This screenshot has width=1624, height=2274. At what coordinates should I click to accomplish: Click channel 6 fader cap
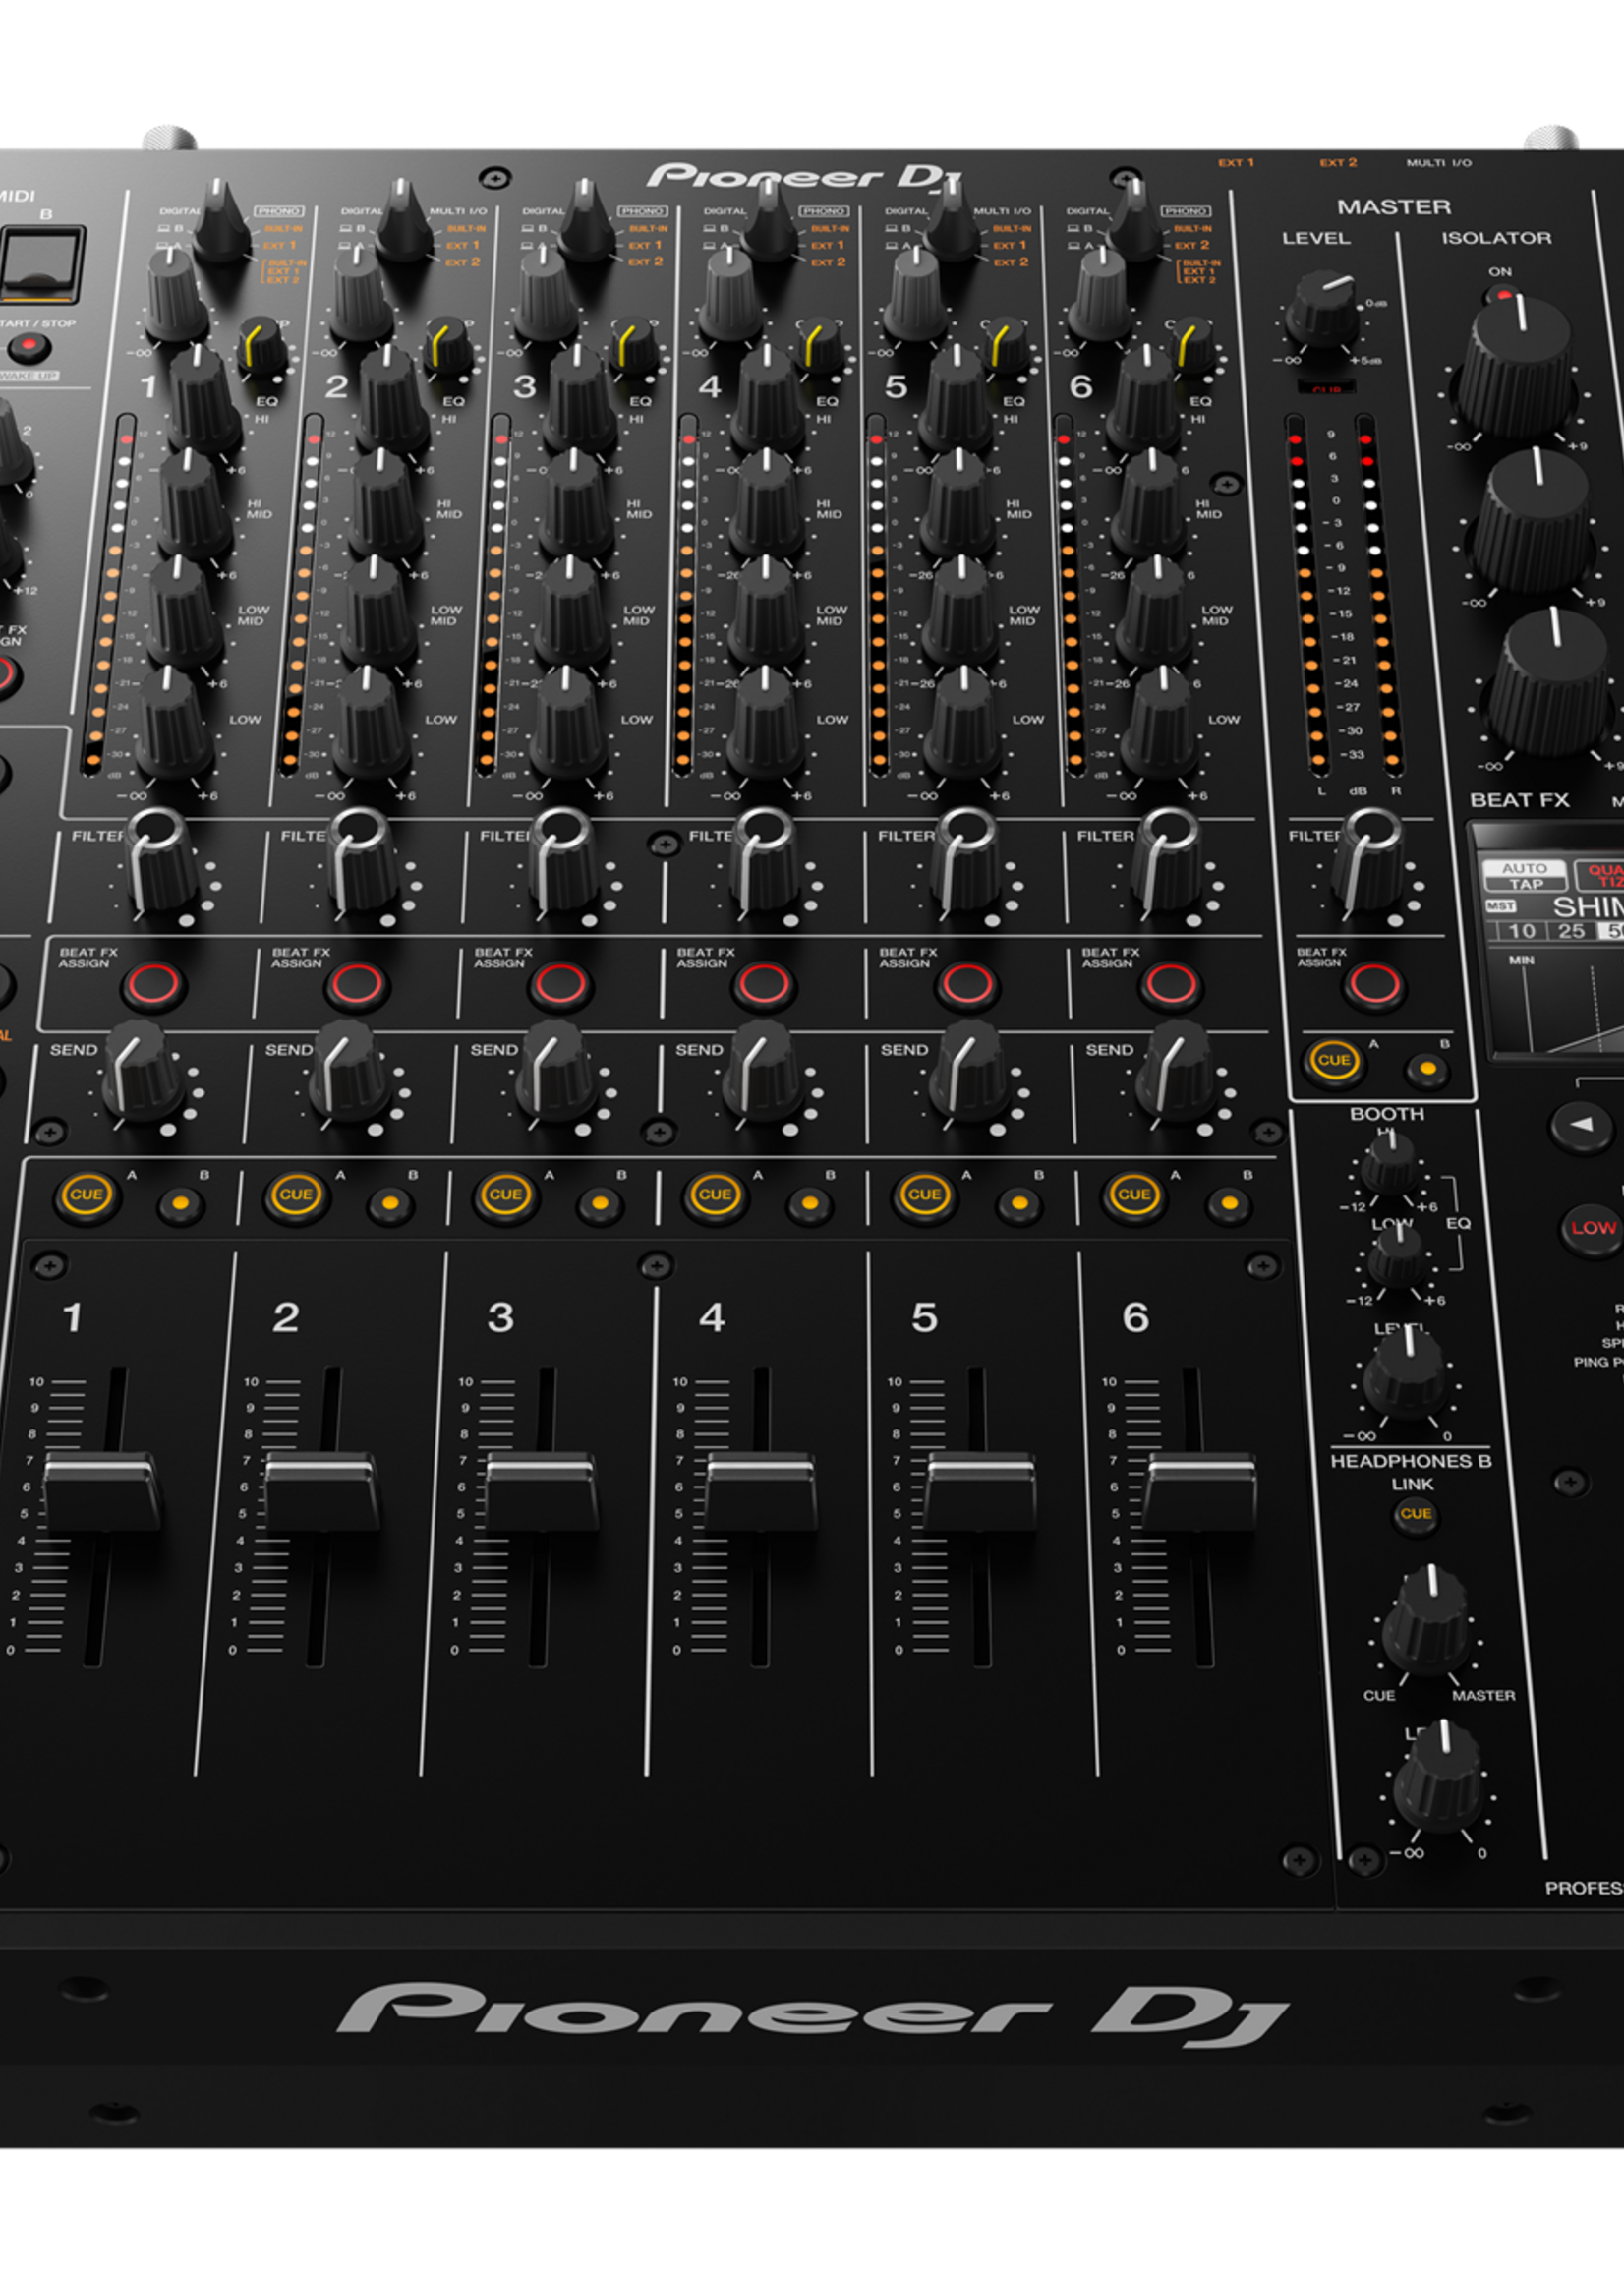tap(1200, 1492)
